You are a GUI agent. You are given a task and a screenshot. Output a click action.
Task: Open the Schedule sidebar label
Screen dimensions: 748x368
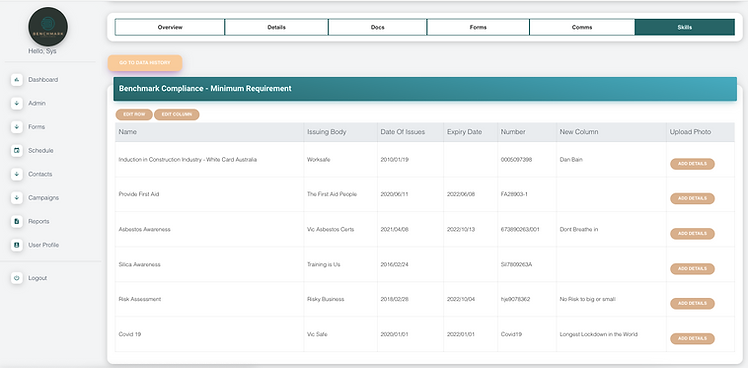click(41, 150)
